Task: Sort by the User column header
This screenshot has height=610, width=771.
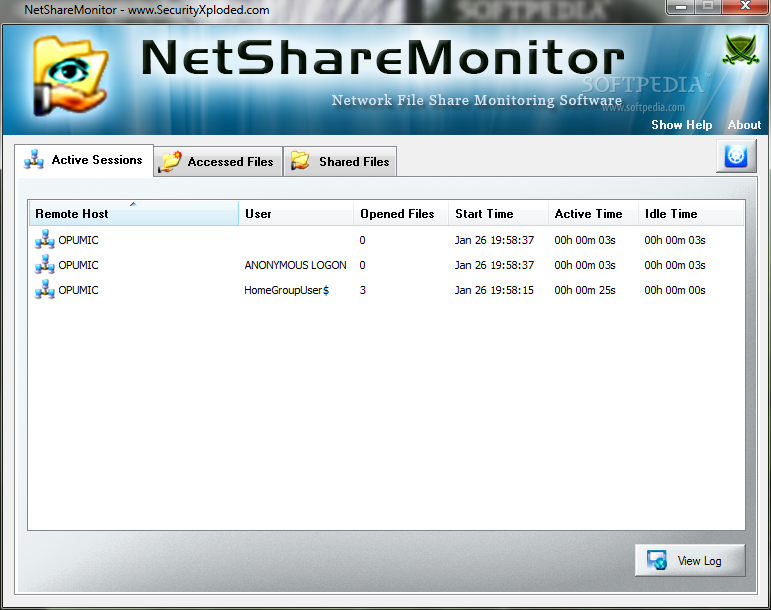Action: (x=296, y=213)
